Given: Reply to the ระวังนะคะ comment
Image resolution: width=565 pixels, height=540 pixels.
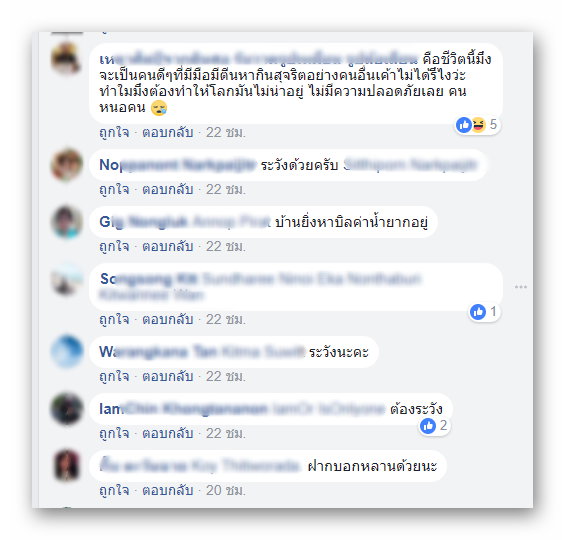Looking at the screenshot, I should (168, 376).
